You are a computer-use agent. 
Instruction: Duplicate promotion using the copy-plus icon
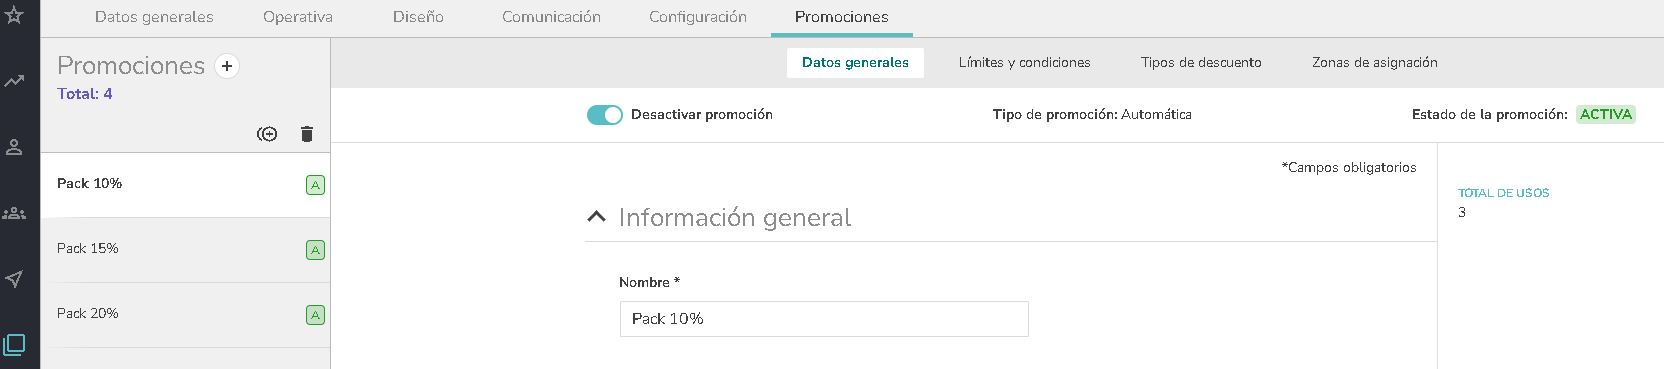click(267, 134)
